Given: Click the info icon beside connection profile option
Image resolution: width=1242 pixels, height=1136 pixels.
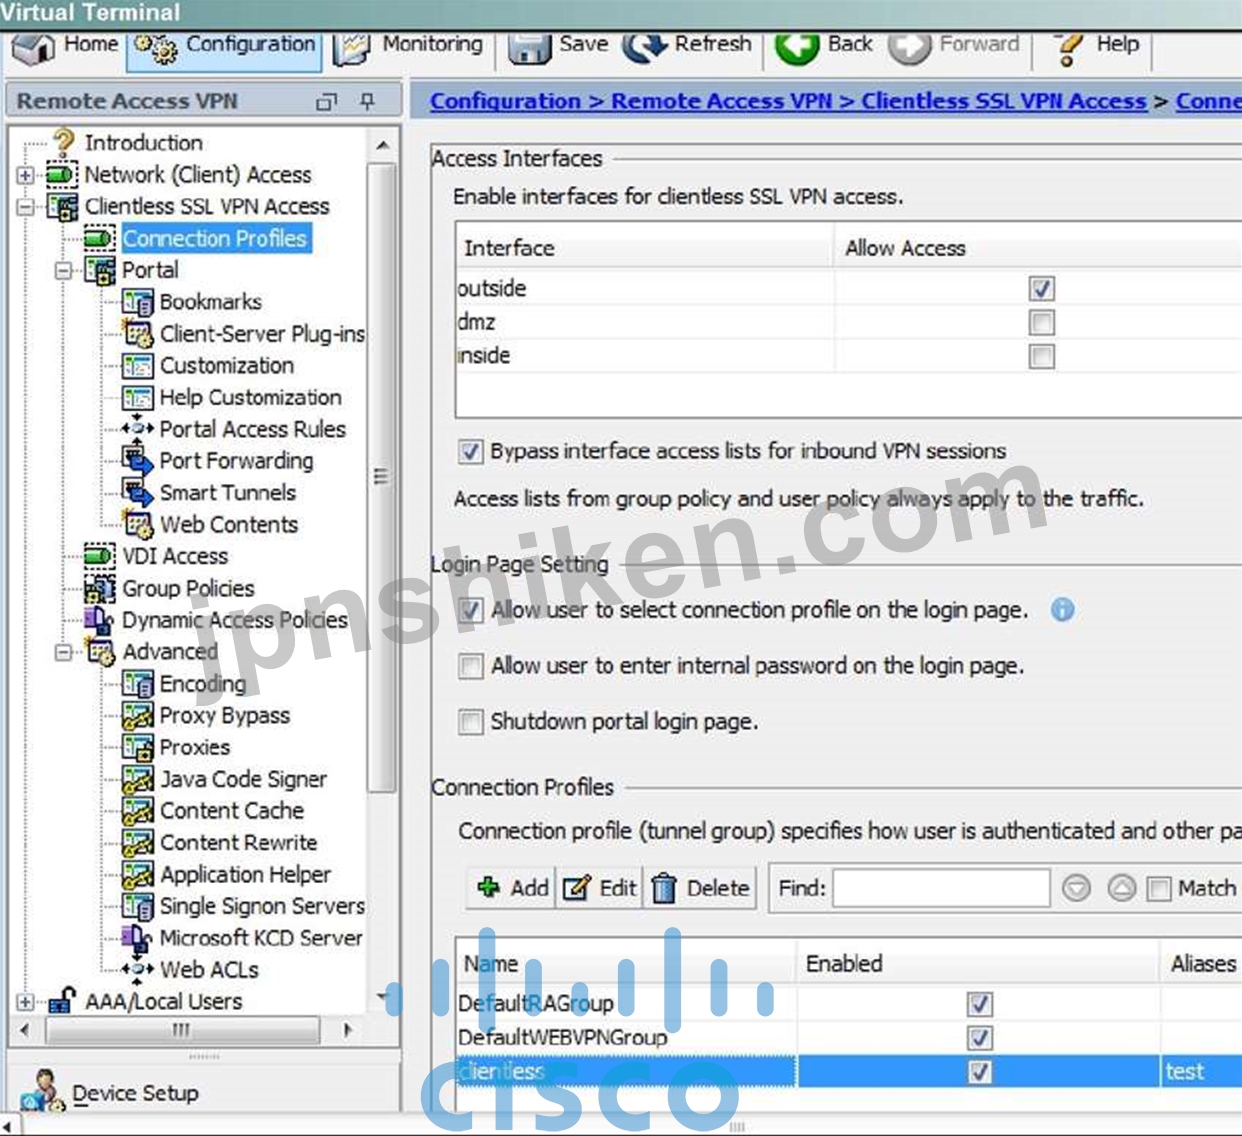Looking at the screenshot, I should (x=1062, y=609).
